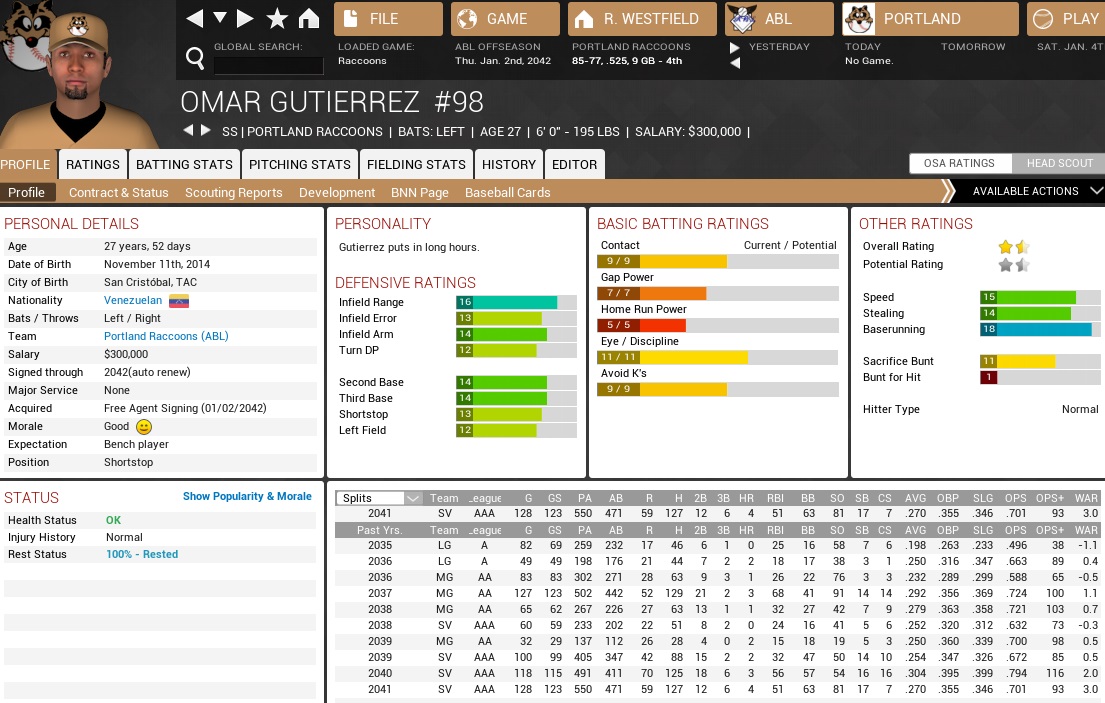1105x703 pixels.
Task: Go forward with the right arrow navigation icon
Action: point(245,19)
